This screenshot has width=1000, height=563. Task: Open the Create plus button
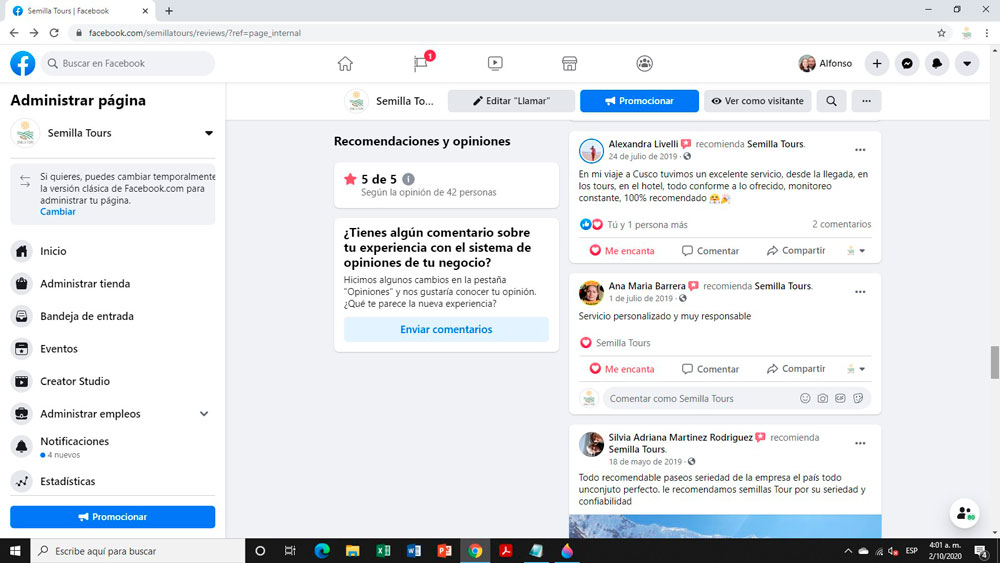click(x=877, y=63)
